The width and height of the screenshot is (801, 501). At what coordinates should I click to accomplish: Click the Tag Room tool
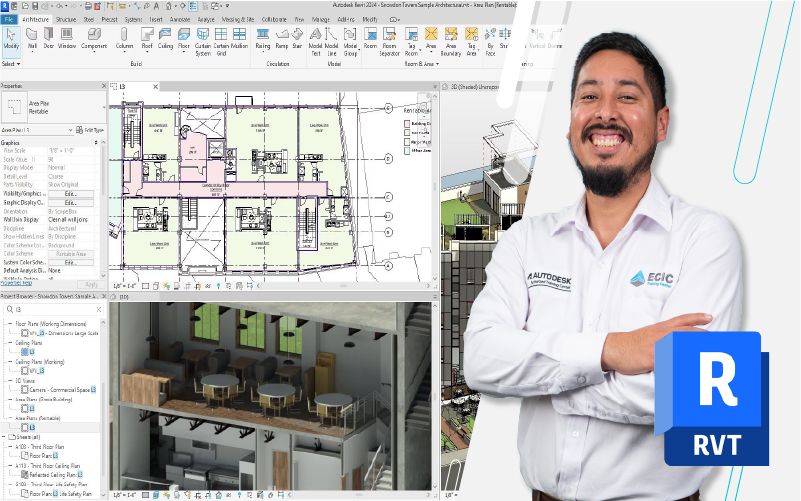pos(411,42)
